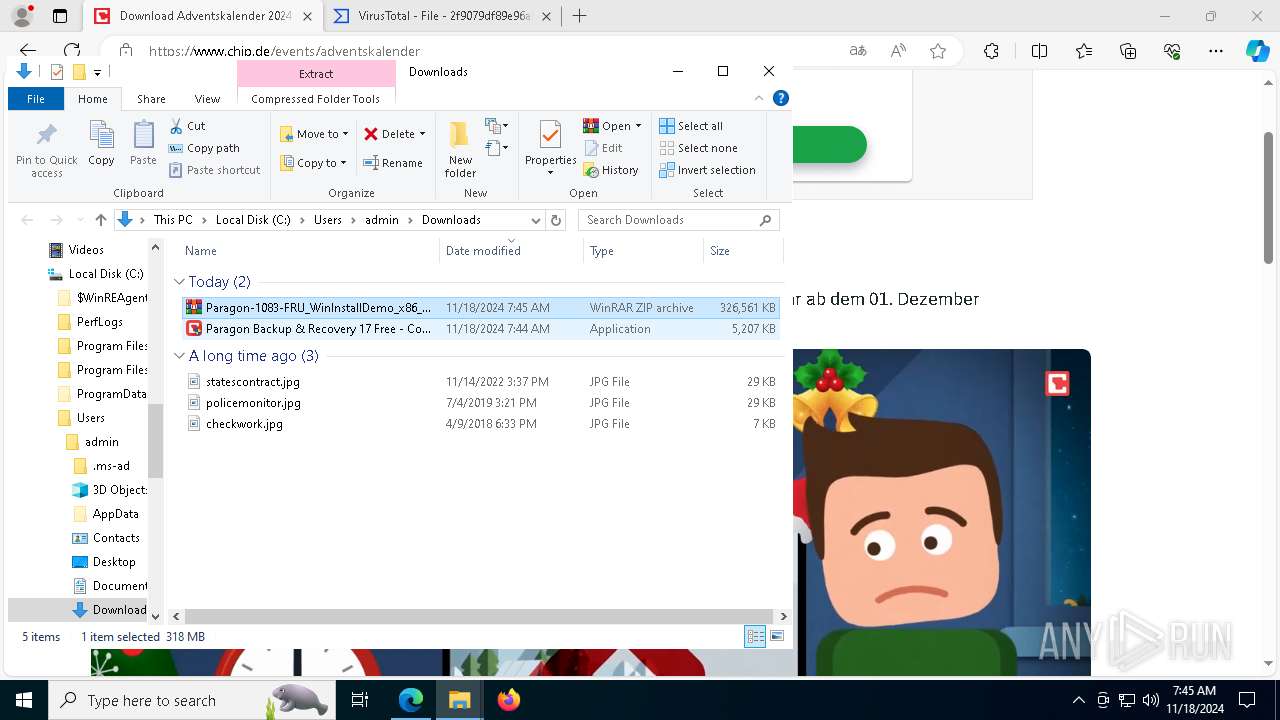This screenshot has height=720, width=1280.
Task: Switch to the View ribbon tab
Action: click(207, 99)
